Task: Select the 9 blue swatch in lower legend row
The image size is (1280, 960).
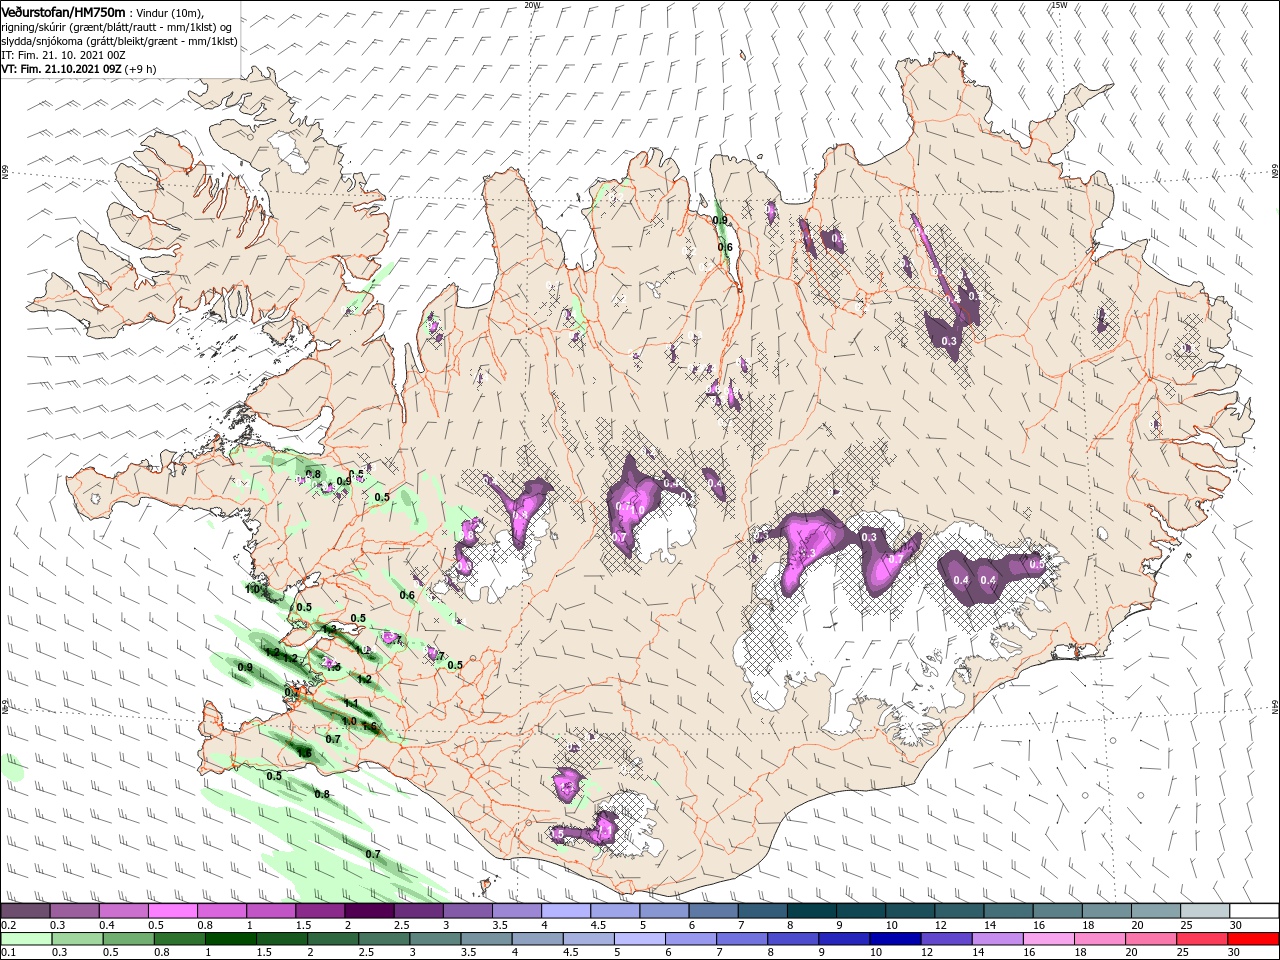Action: tap(844, 939)
